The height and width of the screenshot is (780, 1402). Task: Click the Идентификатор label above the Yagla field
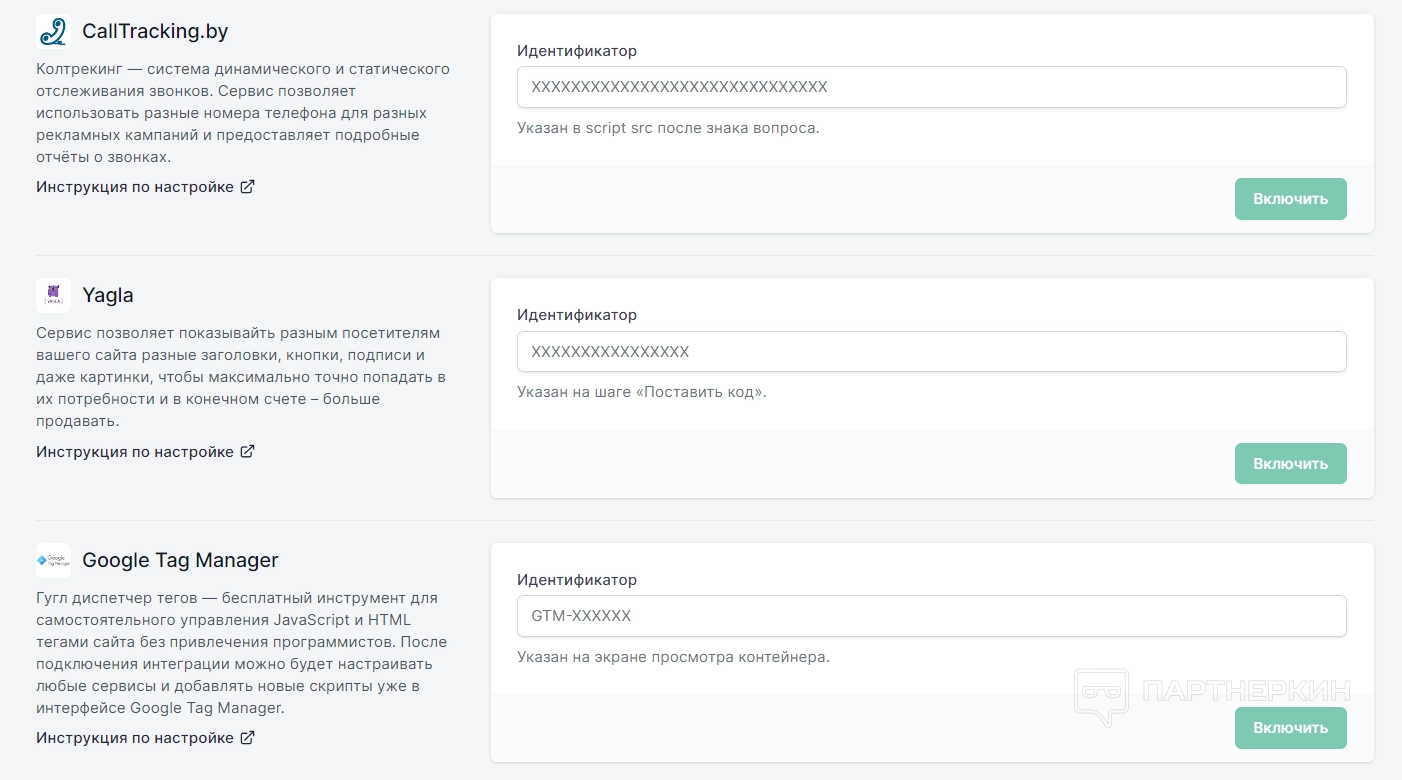[x=576, y=315]
